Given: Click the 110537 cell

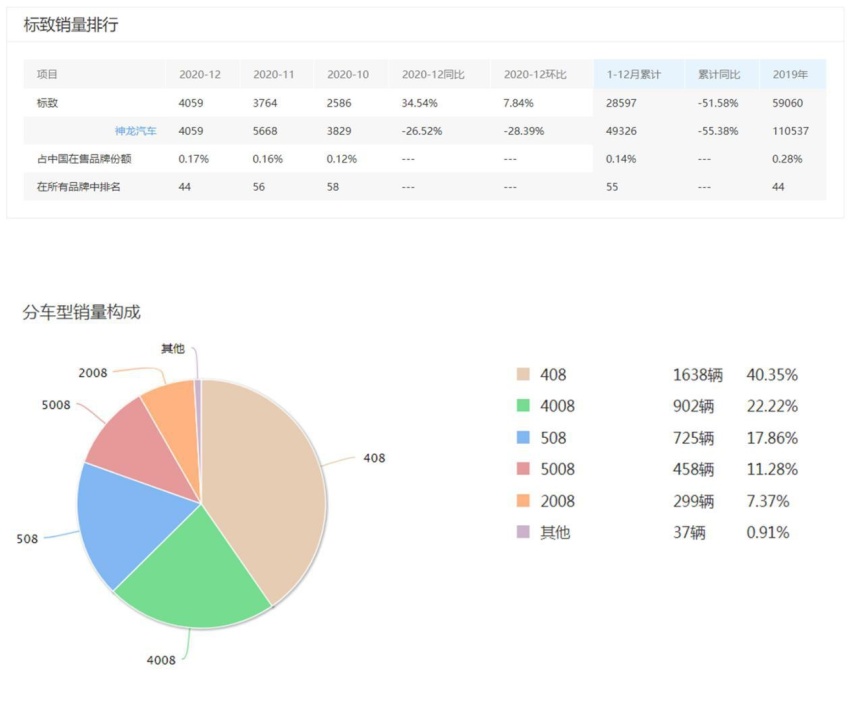Looking at the screenshot, I should [x=791, y=131].
